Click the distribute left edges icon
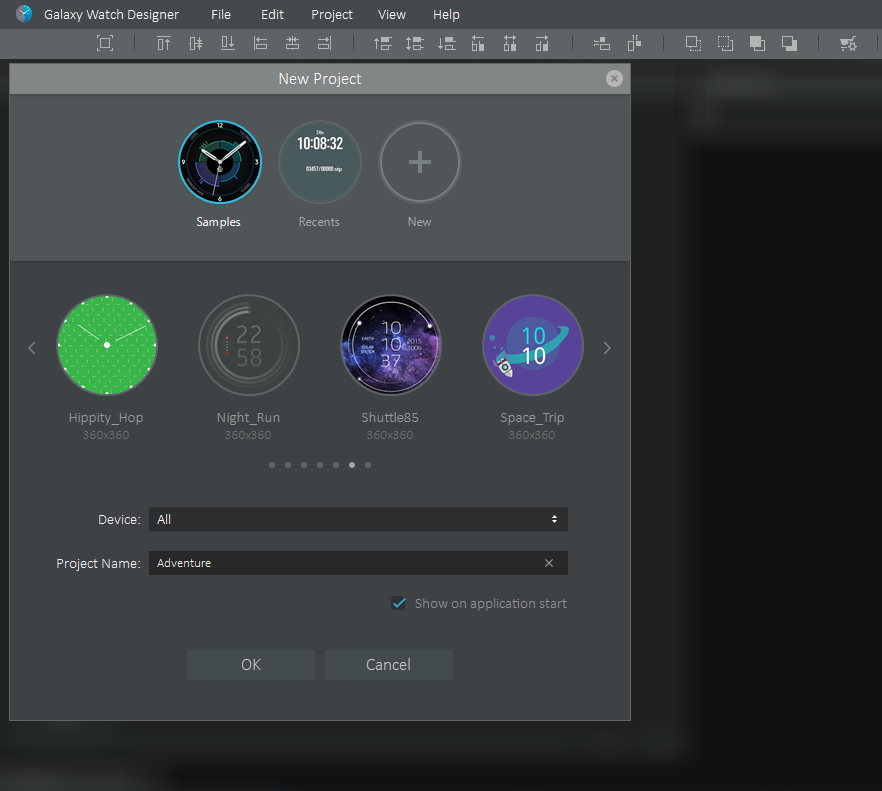The width and height of the screenshot is (882, 791). 478,43
